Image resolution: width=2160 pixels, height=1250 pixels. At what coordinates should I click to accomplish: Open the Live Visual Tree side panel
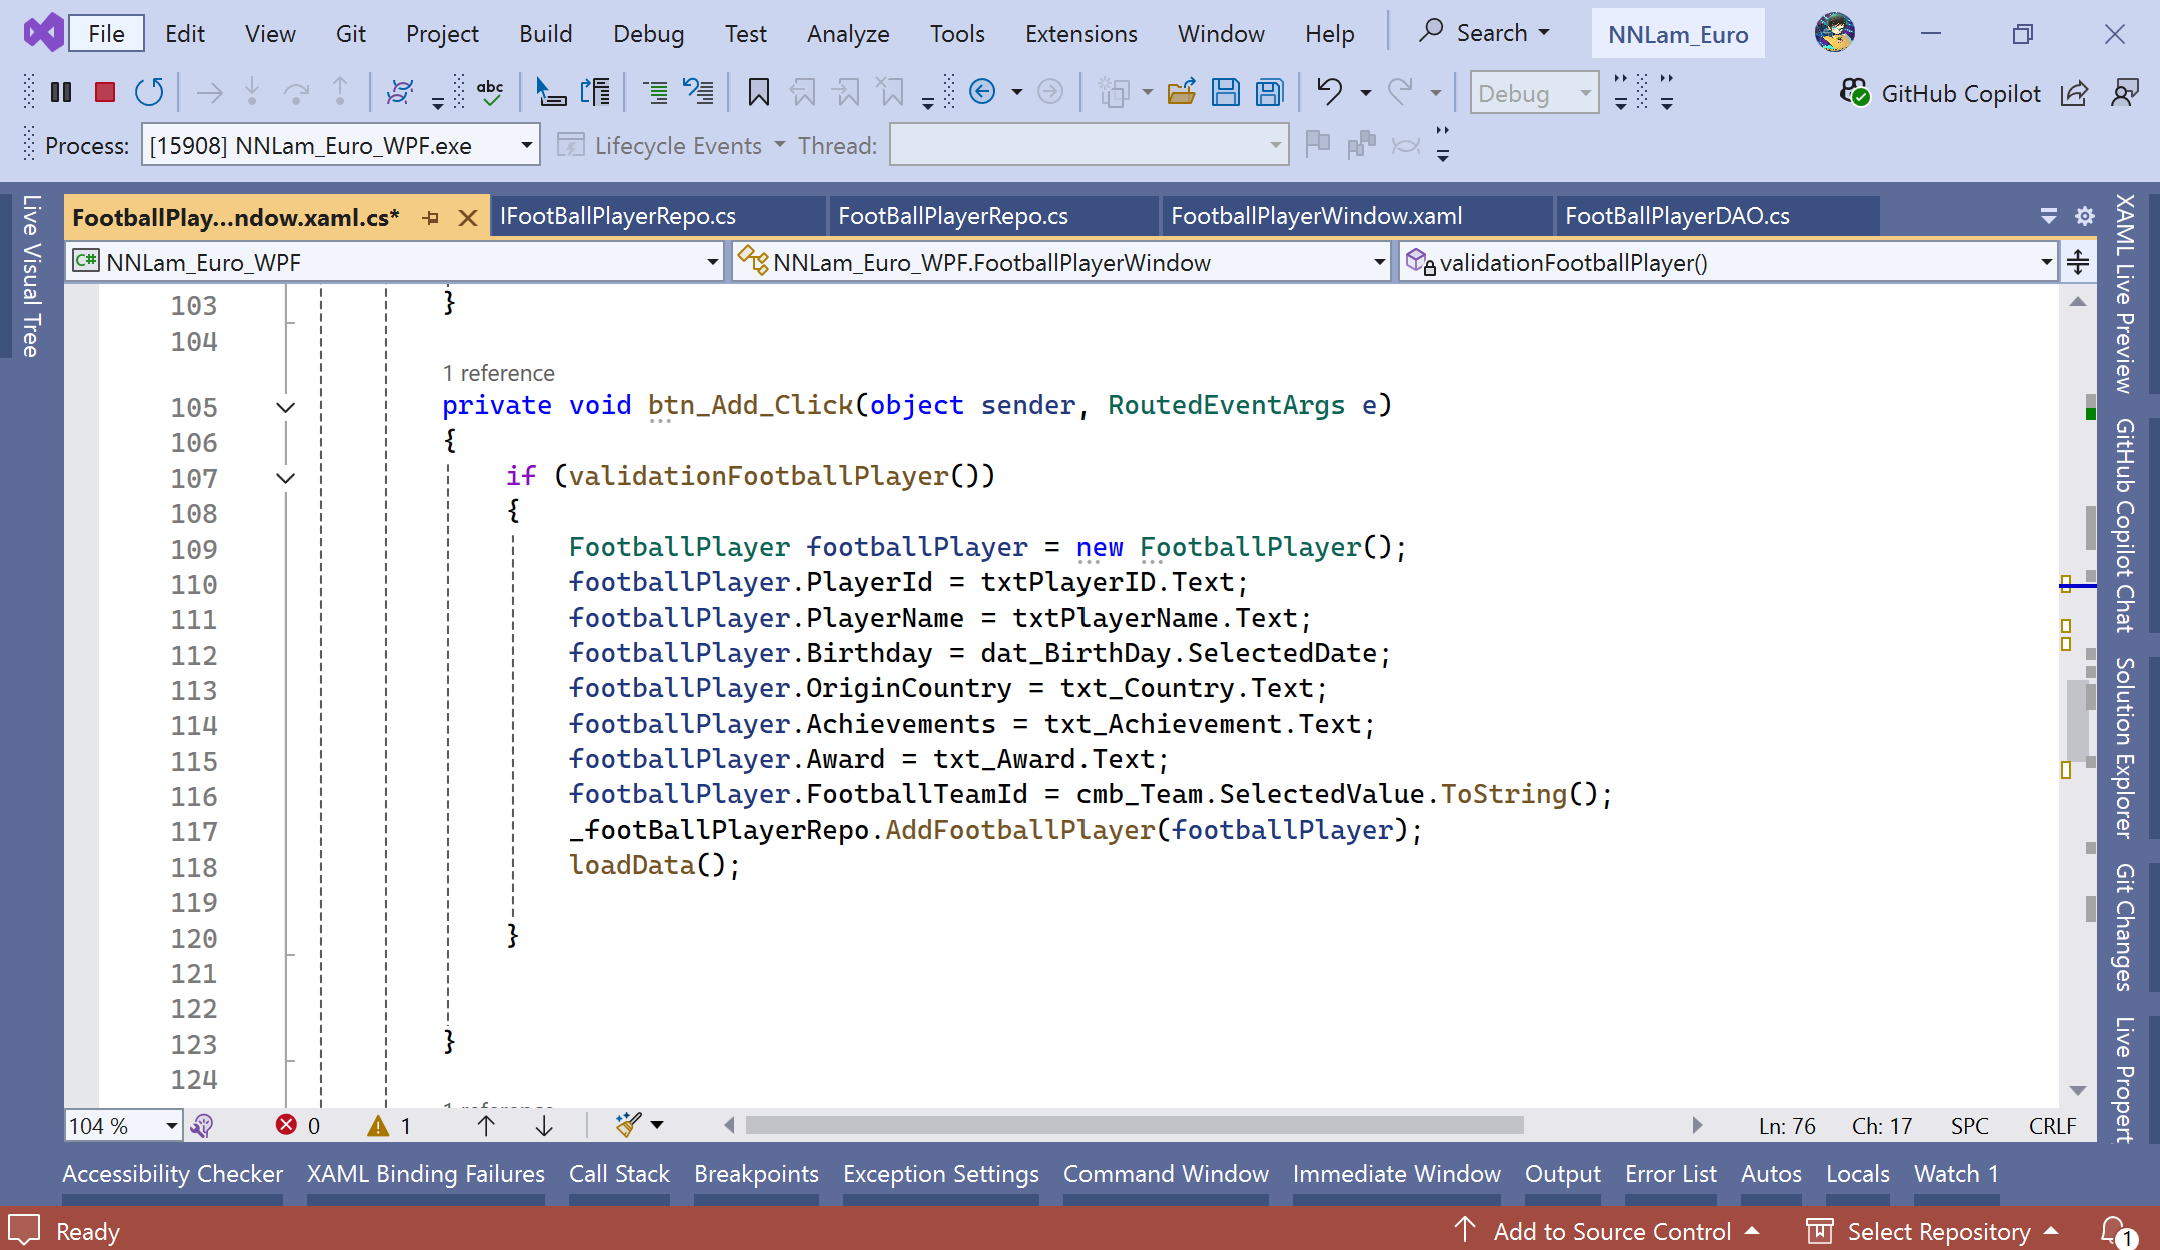click(x=30, y=276)
